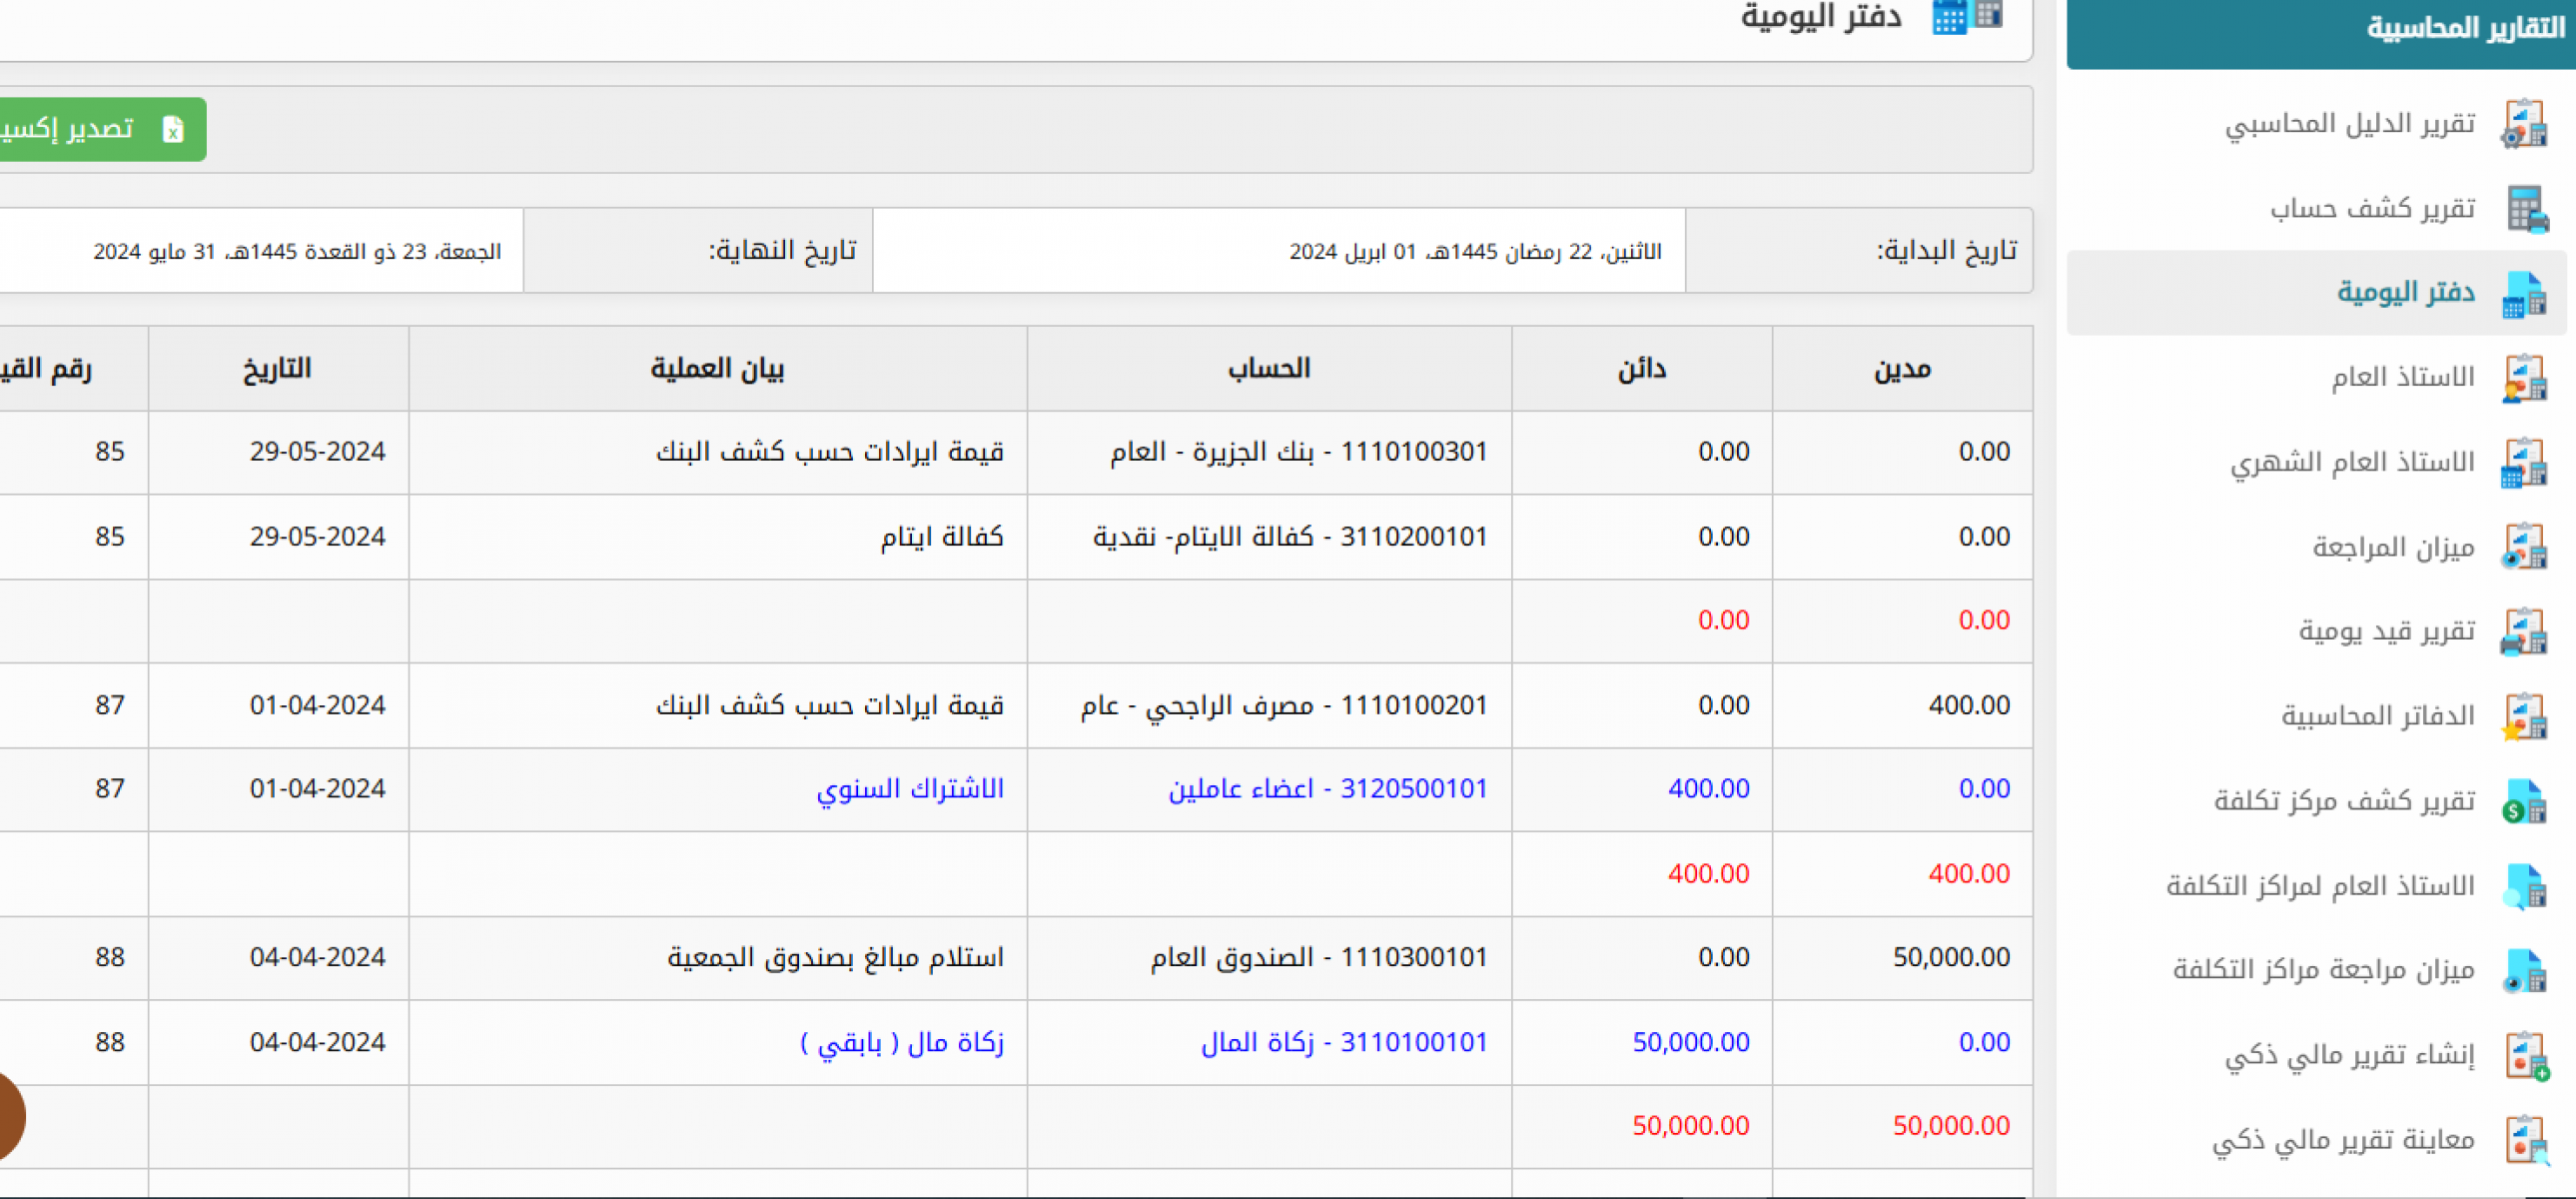
Task: Click the اعضاء عاملين account link
Action: tap(1327, 789)
